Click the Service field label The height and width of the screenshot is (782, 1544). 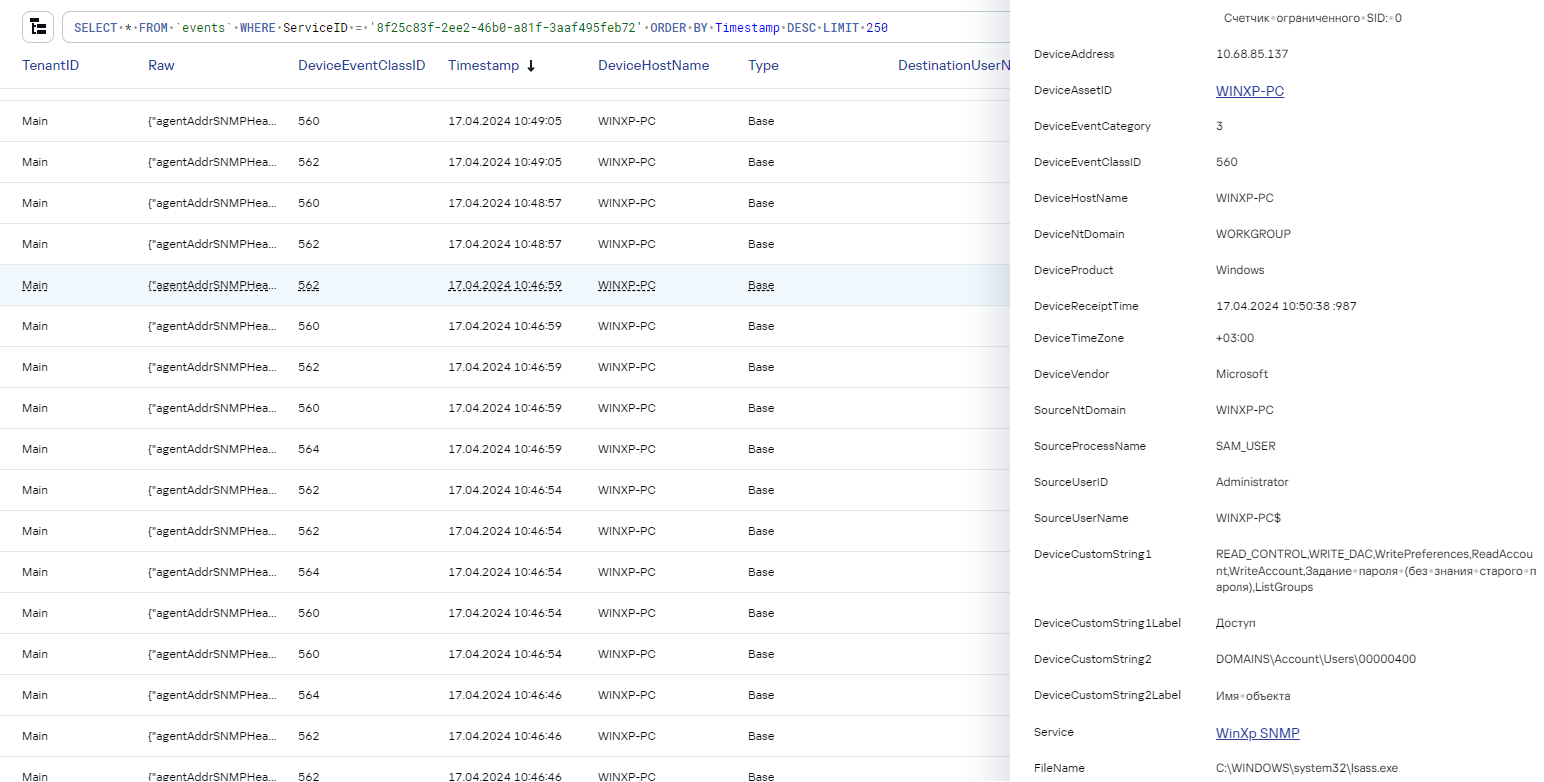coord(1054,732)
